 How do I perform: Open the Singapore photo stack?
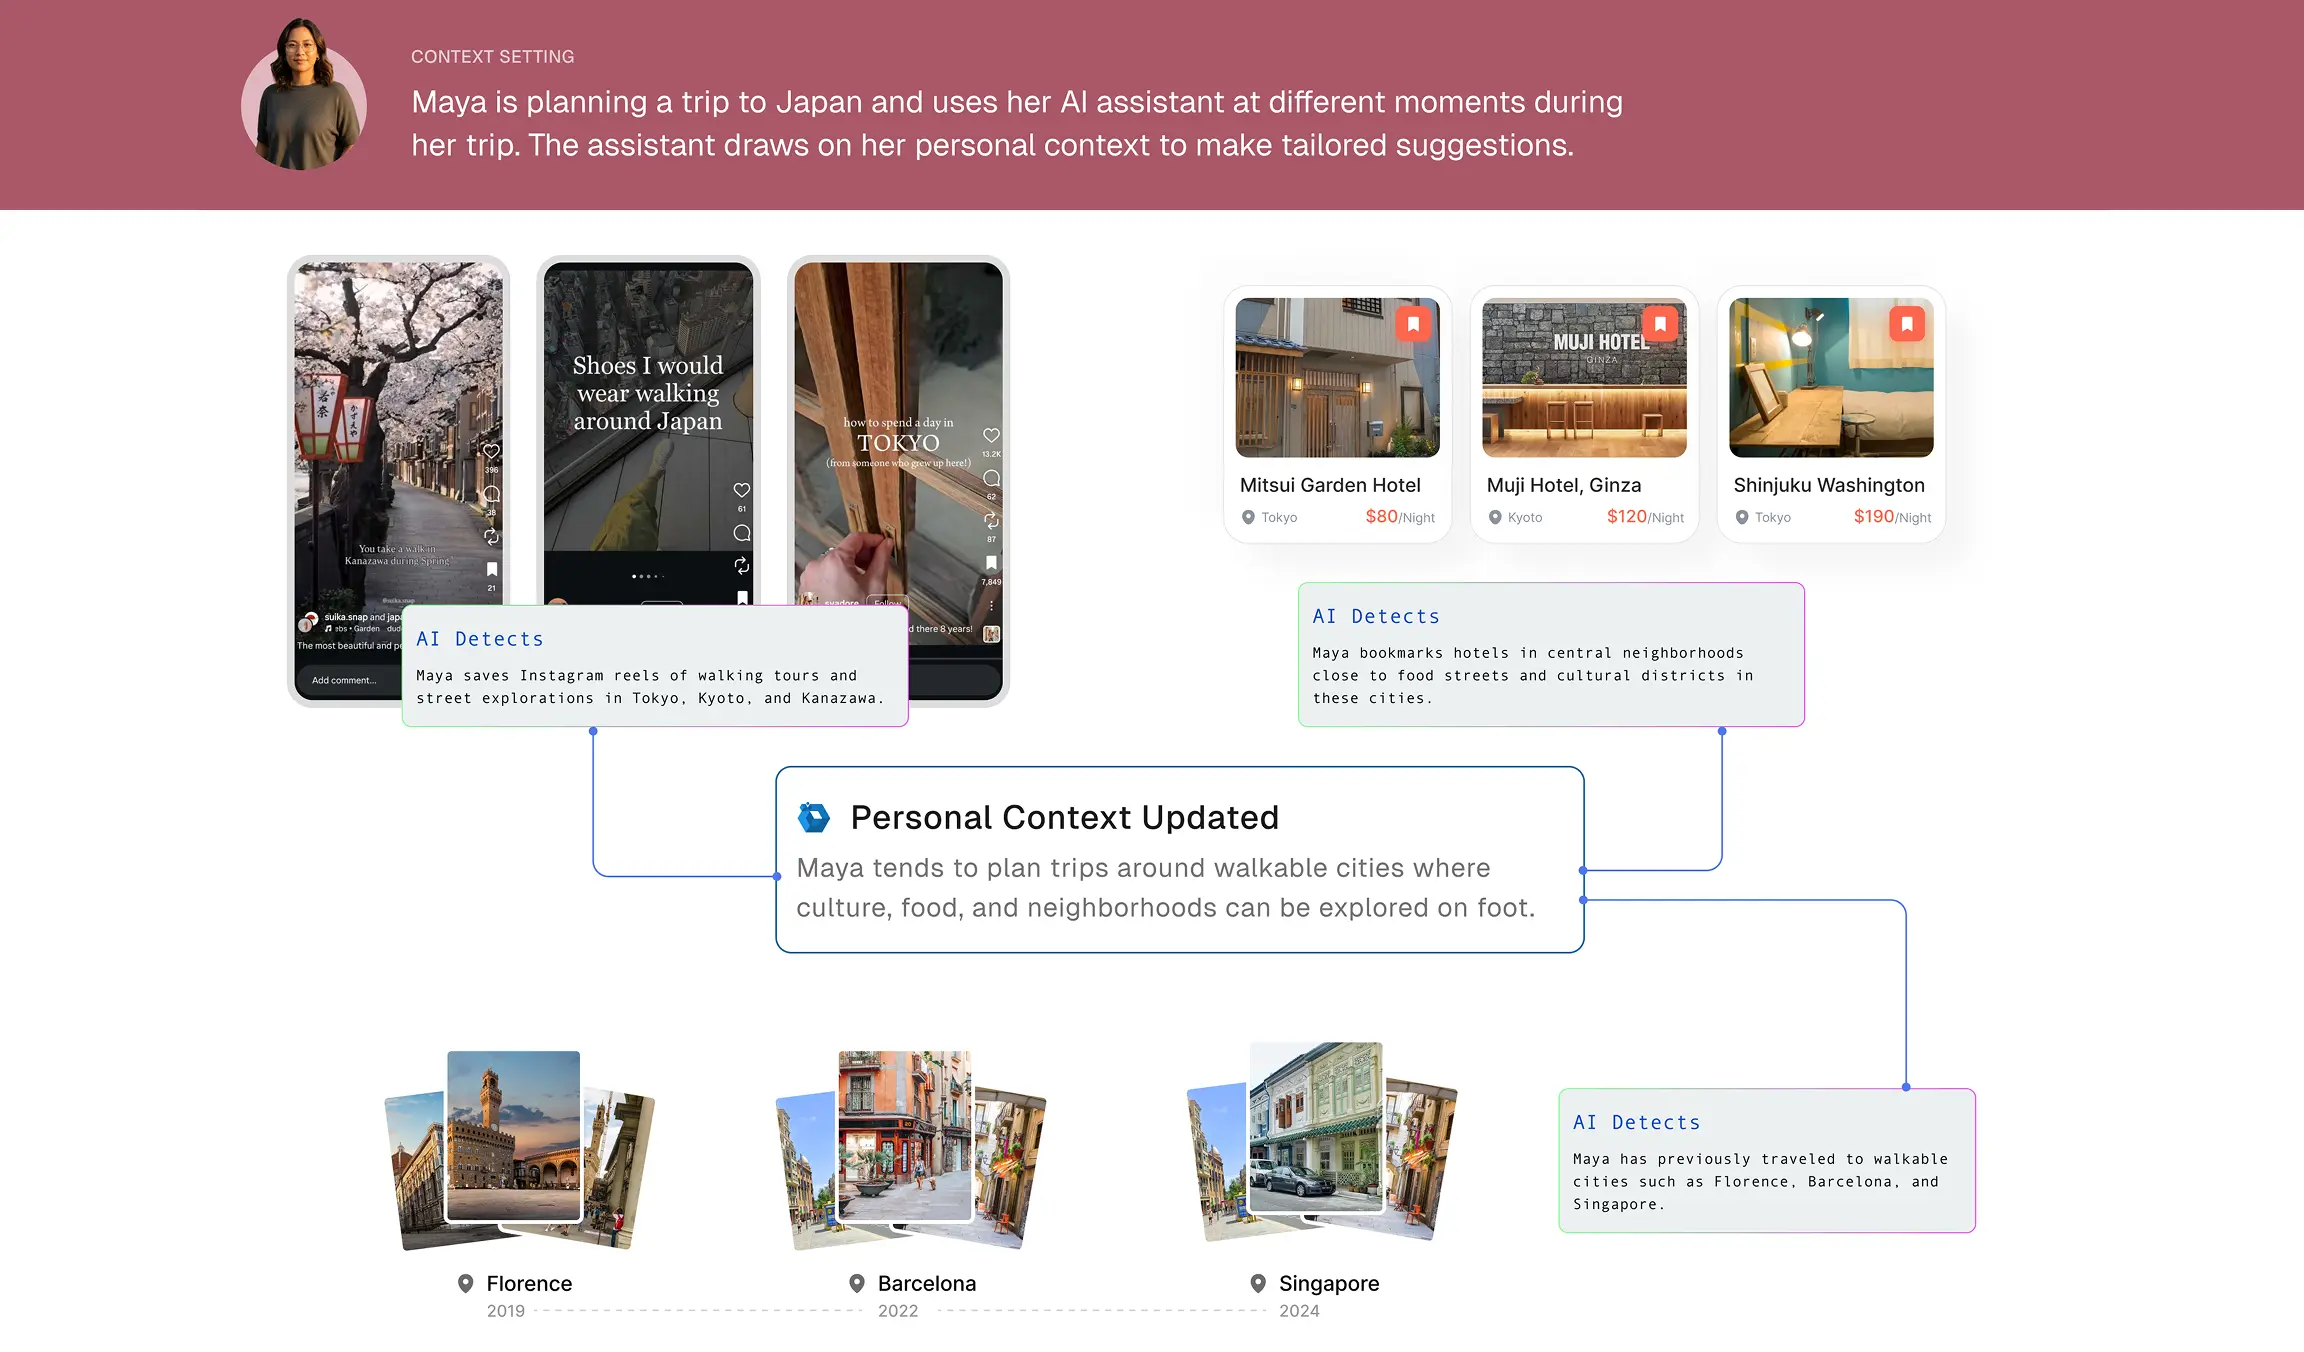pos(1322,1142)
